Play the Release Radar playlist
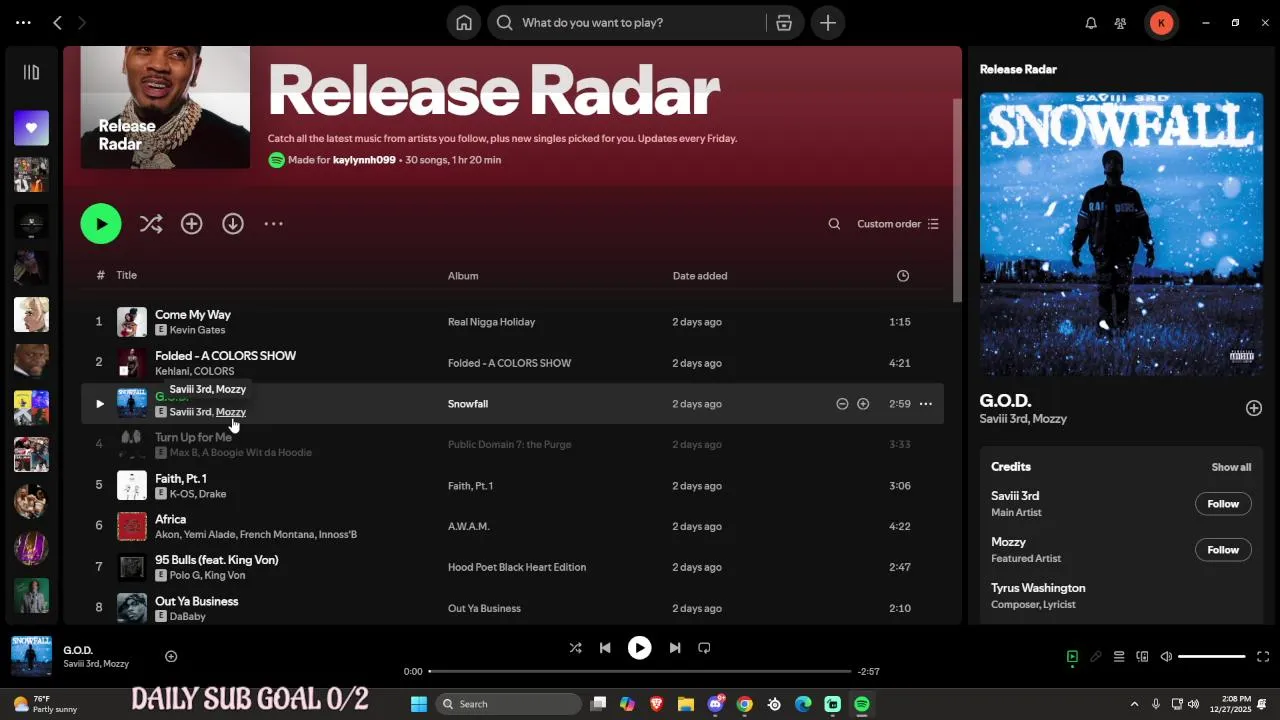Screen dimensions: 1280x720 [x=101, y=224]
